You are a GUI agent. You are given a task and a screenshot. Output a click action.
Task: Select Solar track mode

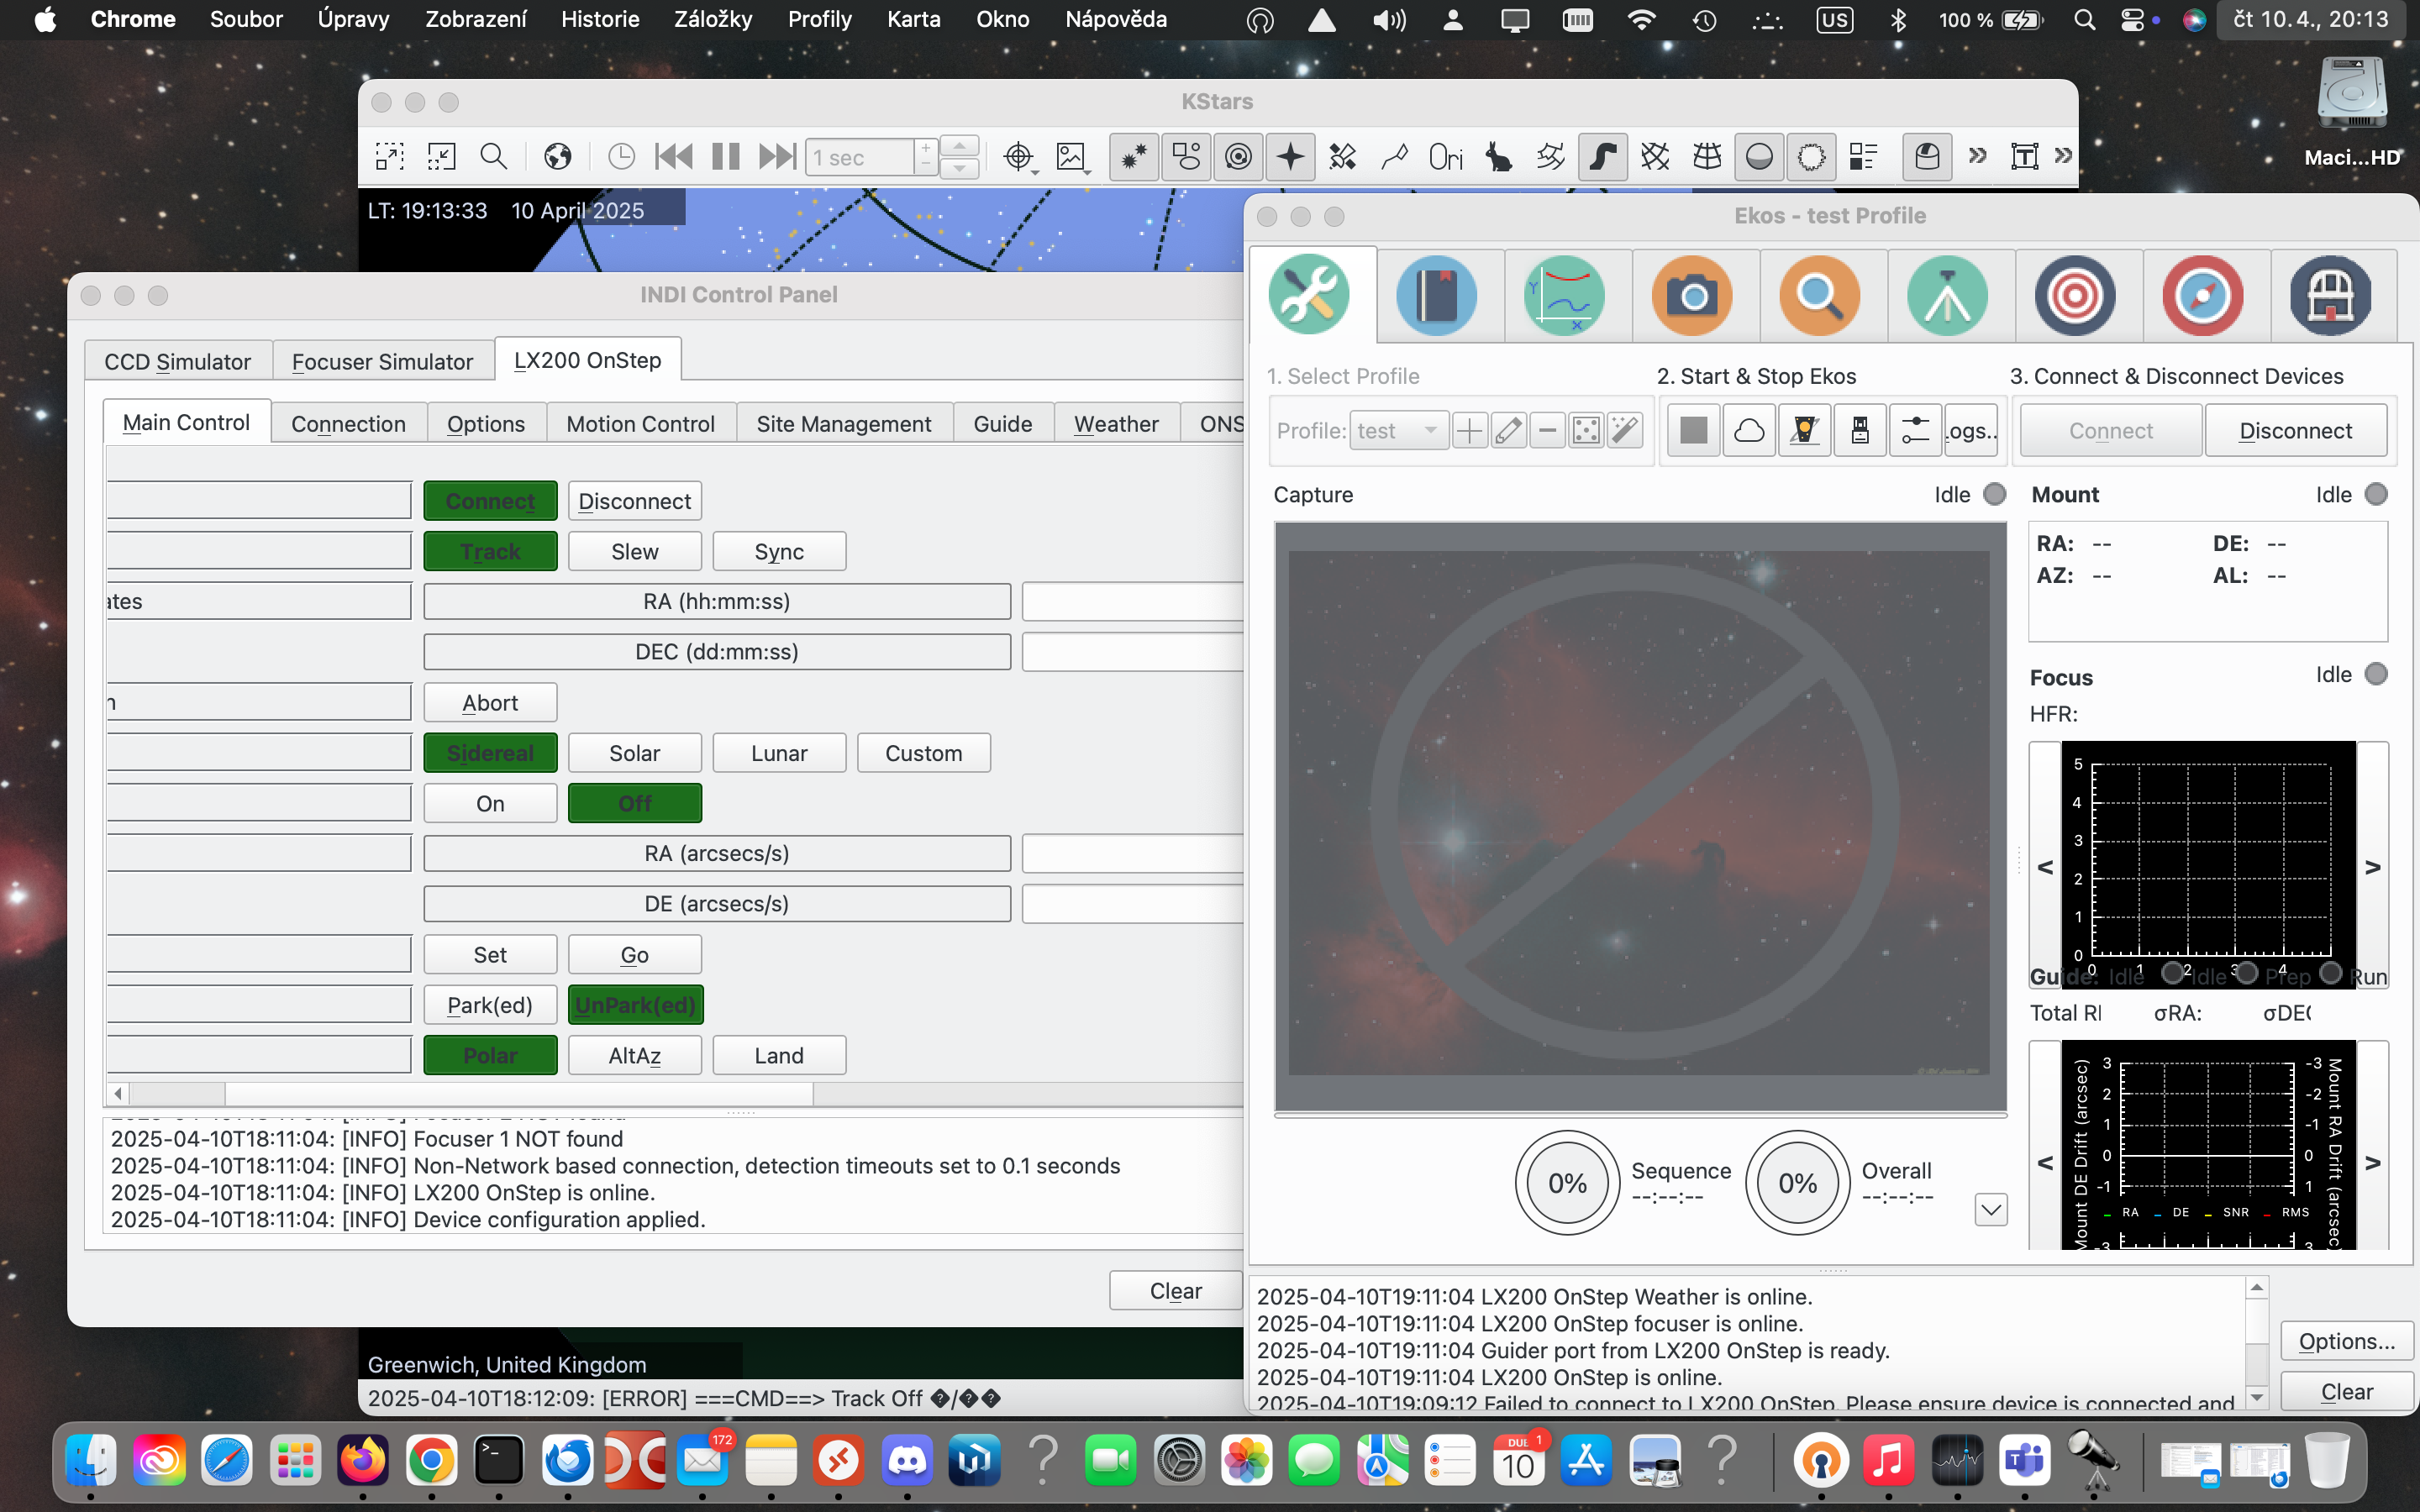(x=634, y=753)
